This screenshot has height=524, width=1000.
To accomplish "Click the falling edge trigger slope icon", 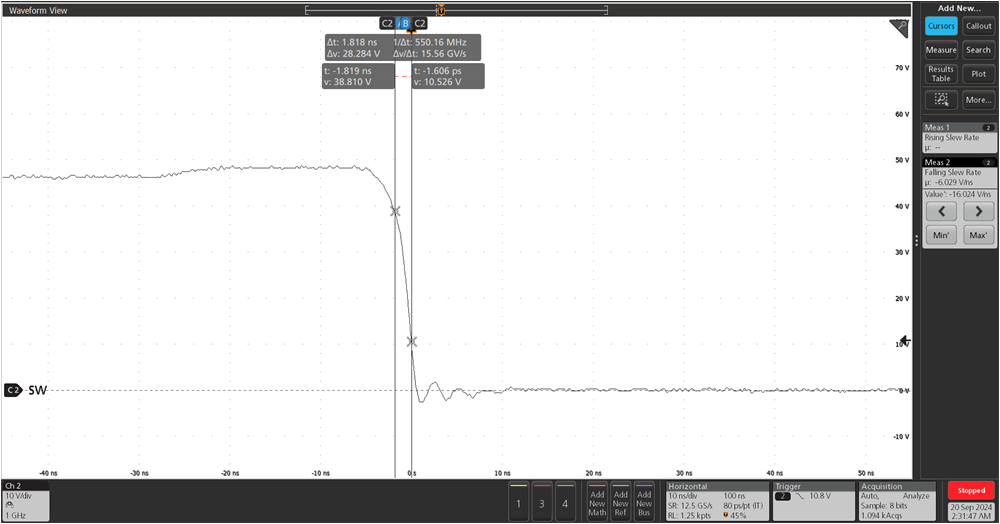I will (800, 496).
